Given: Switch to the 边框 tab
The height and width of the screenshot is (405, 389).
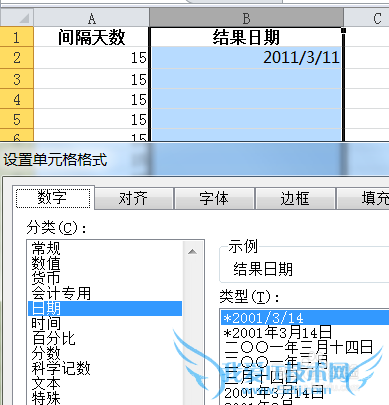Looking at the screenshot, I should 295,199.
